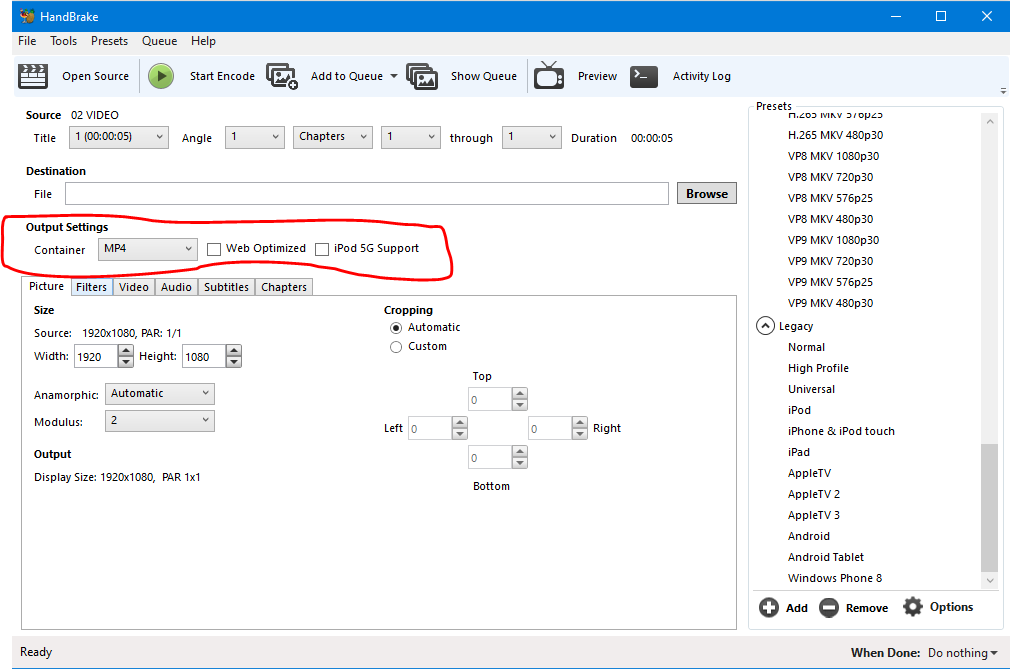This screenshot has width=1010, height=669.
Task: Click the Remove preset label
Action: click(x=867, y=608)
